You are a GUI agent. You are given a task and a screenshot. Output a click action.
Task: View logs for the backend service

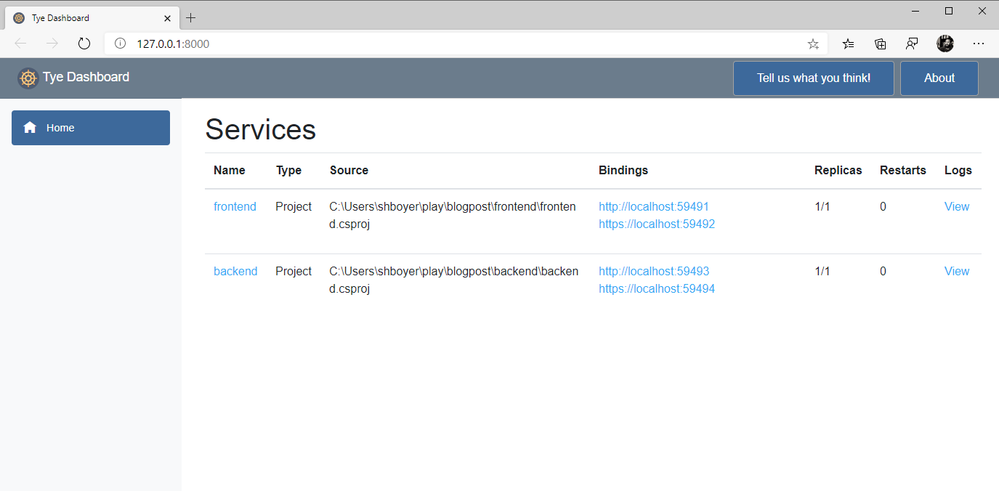[x=956, y=271]
